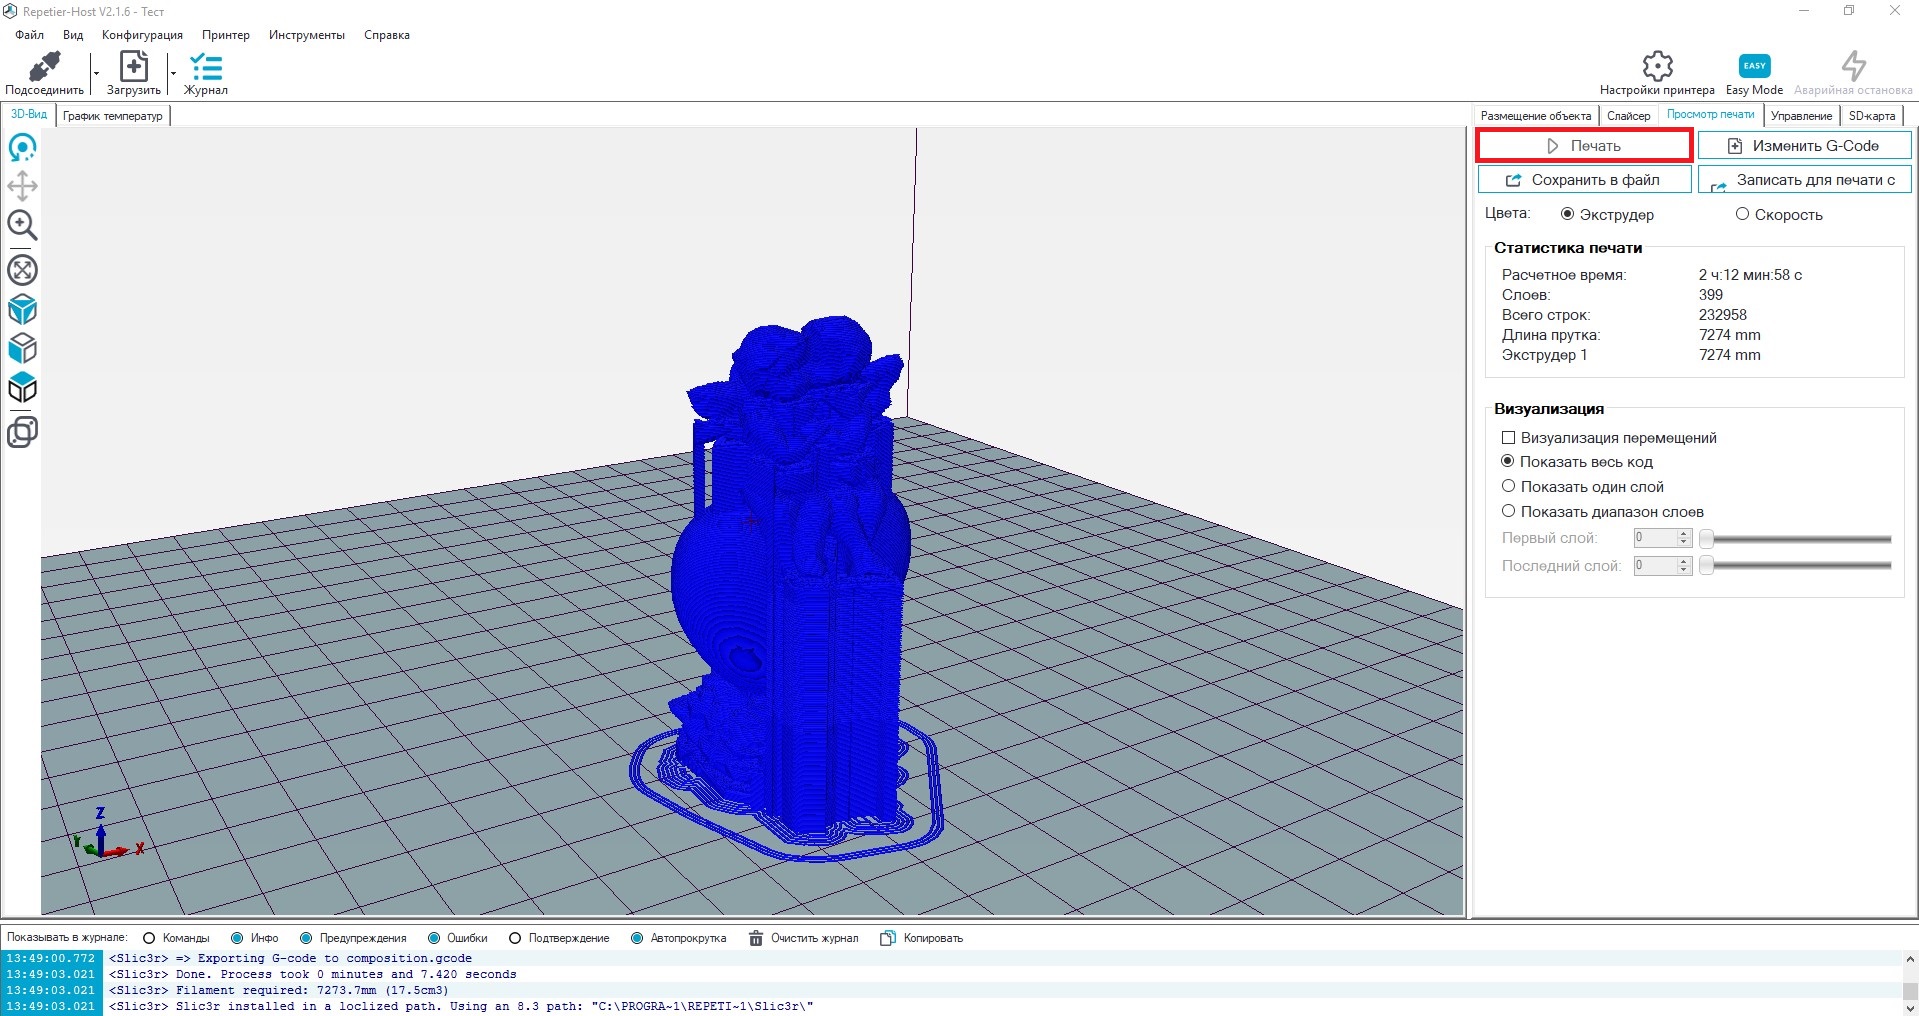Choose Скорость color mode
This screenshot has height=1016, width=1919.
tap(1742, 214)
